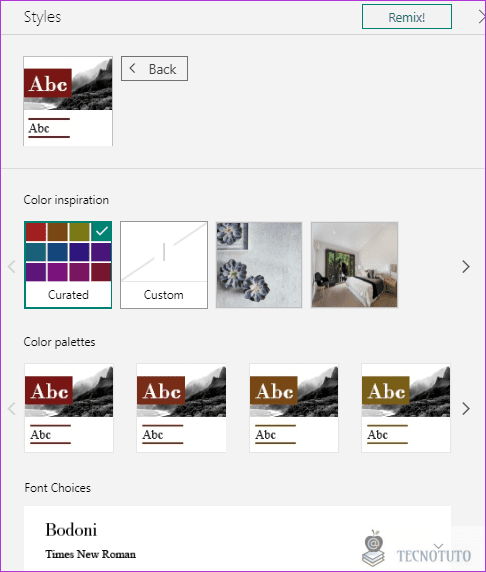Open the Bodoni Times New Roman font selector
The image size is (486, 572).
coord(238,538)
